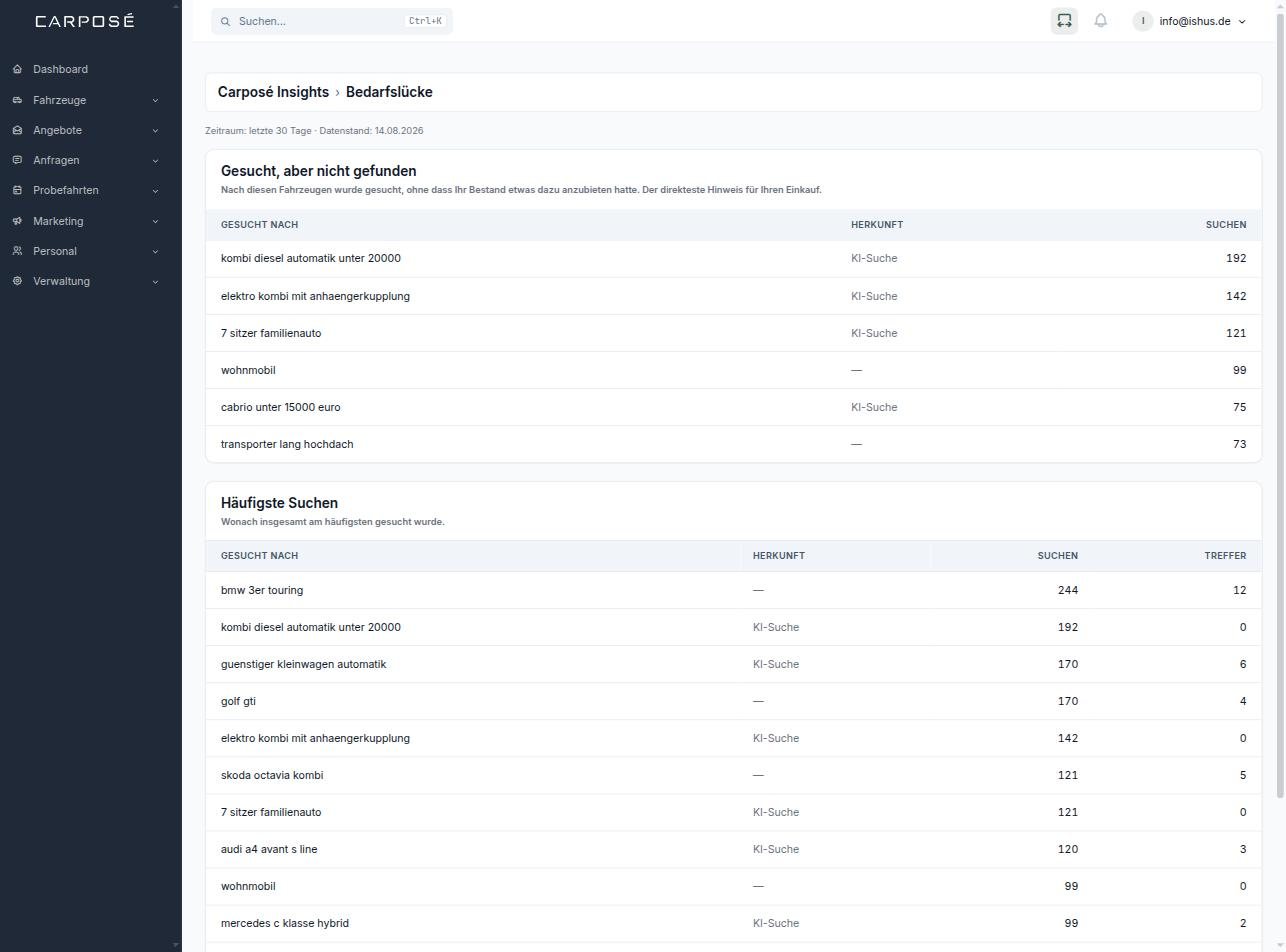Click the Fahrzeuge car icon
Viewport: 1286px width, 952px height.
pos(17,100)
